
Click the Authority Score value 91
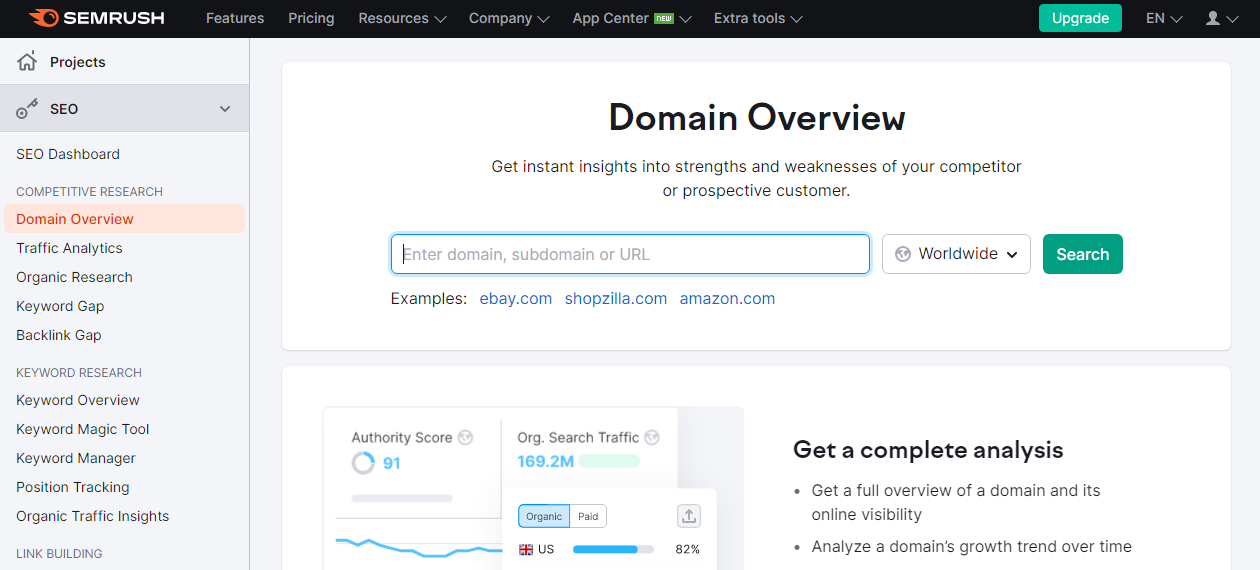(x=392, y=463)
